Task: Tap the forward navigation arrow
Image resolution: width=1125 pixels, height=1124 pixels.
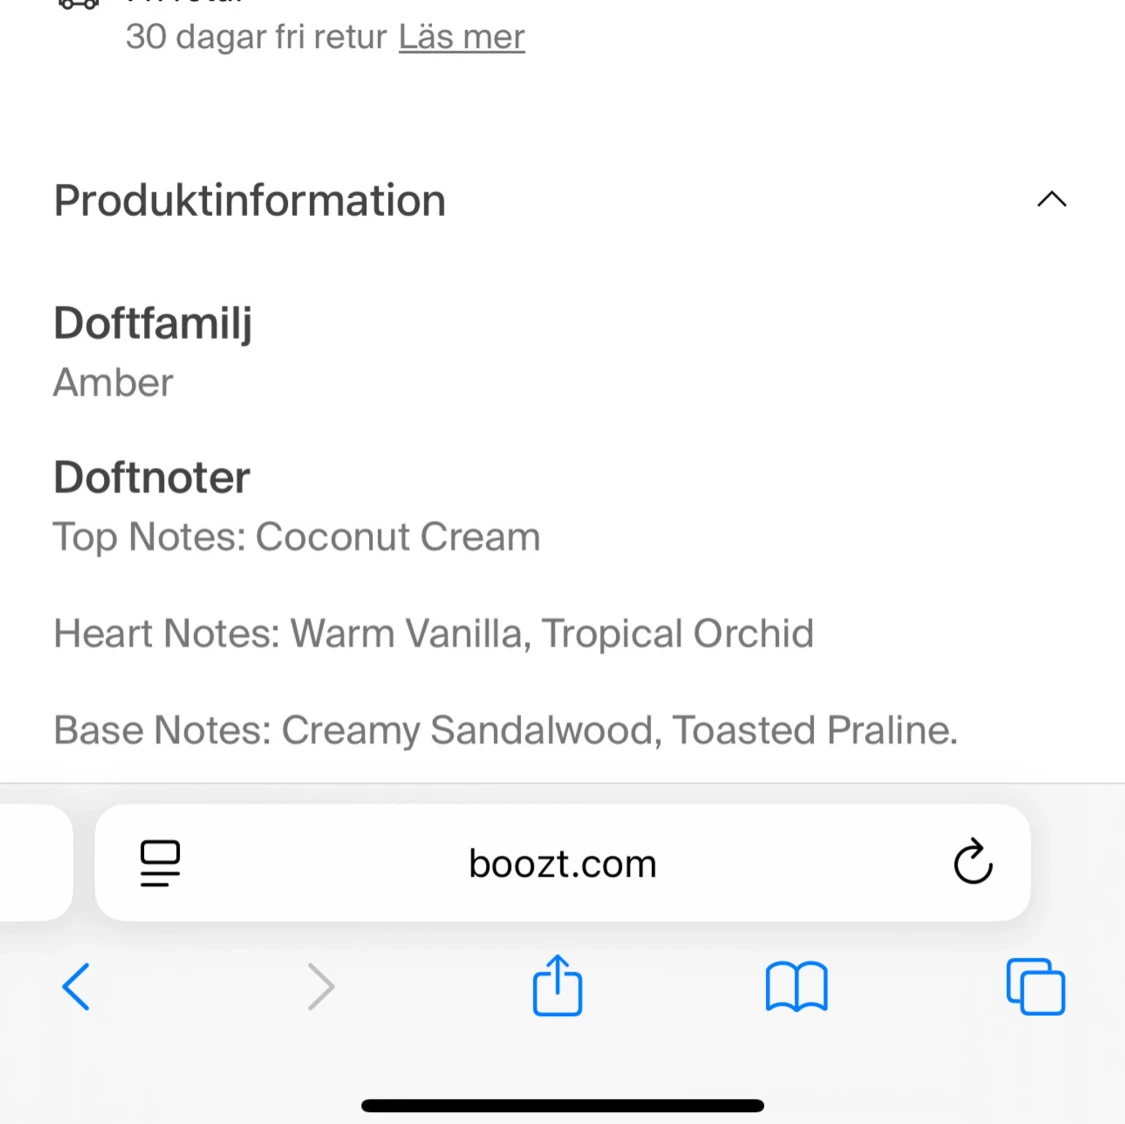Action: pos(321,986)
